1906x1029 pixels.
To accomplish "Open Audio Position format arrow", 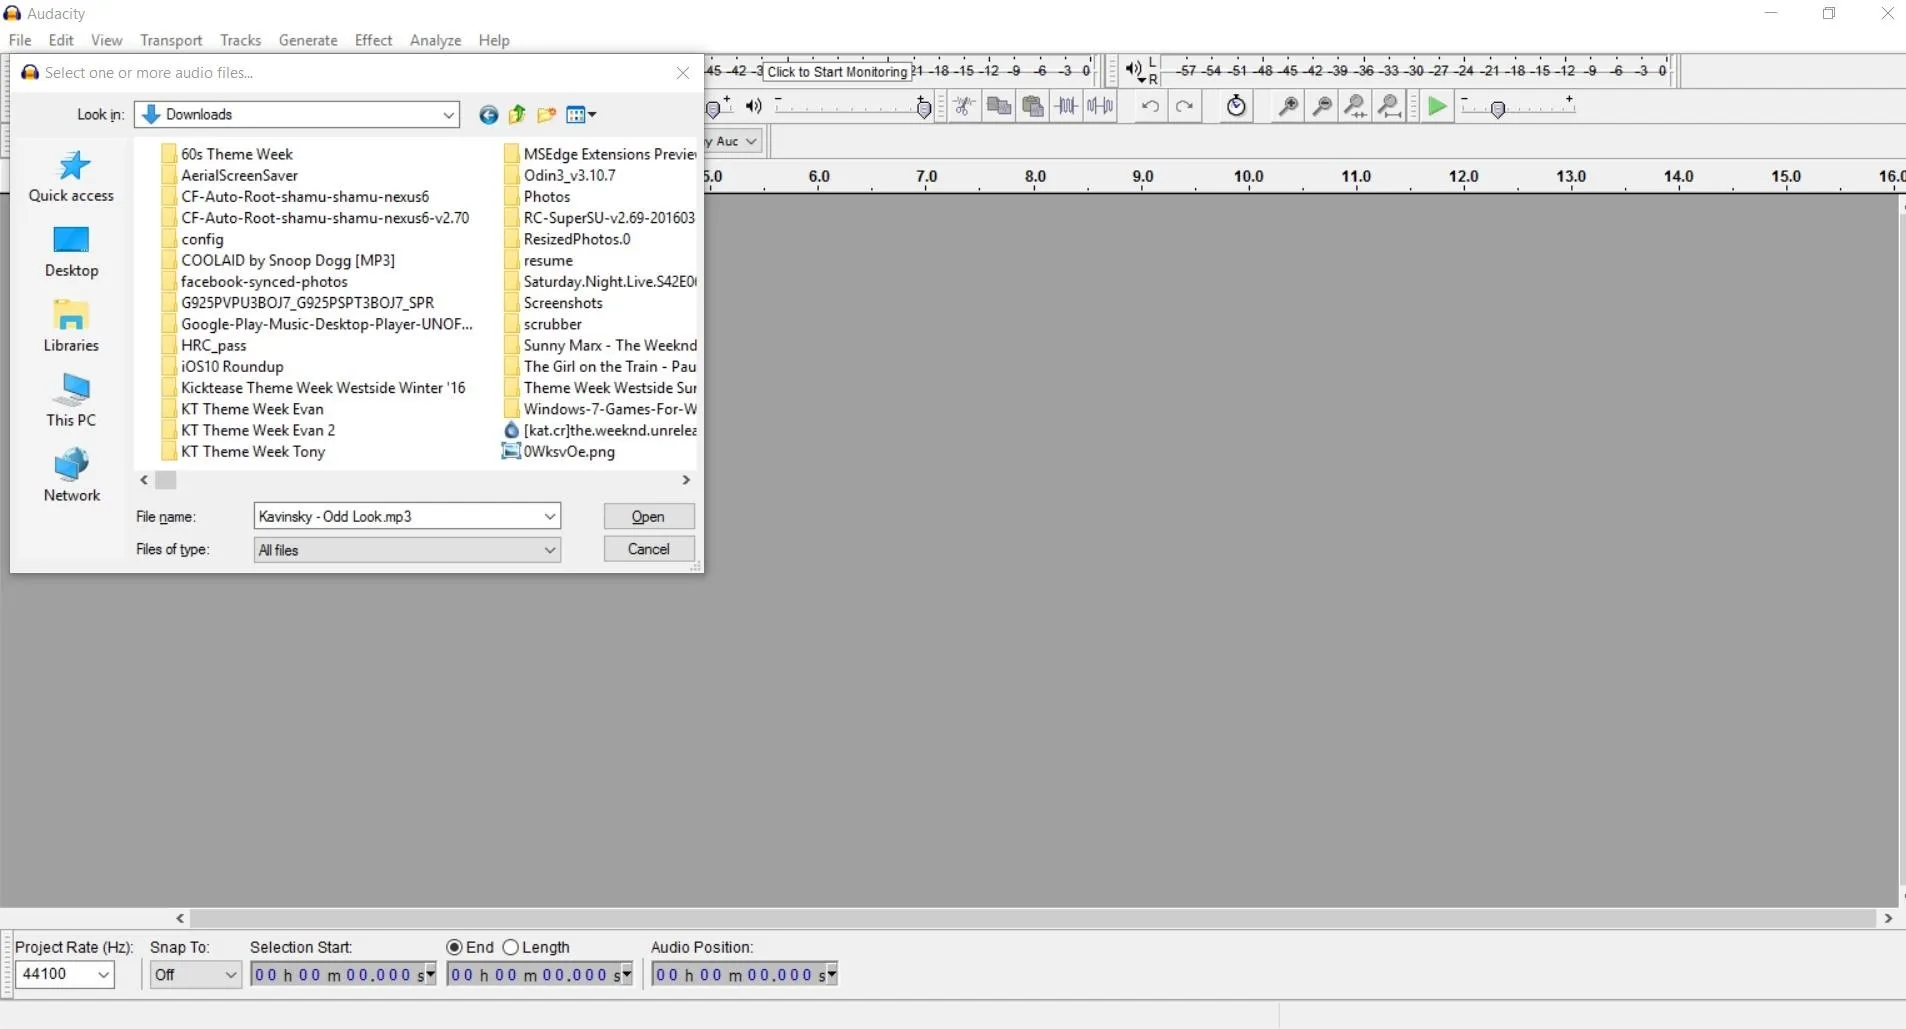I will pos(832,974).
